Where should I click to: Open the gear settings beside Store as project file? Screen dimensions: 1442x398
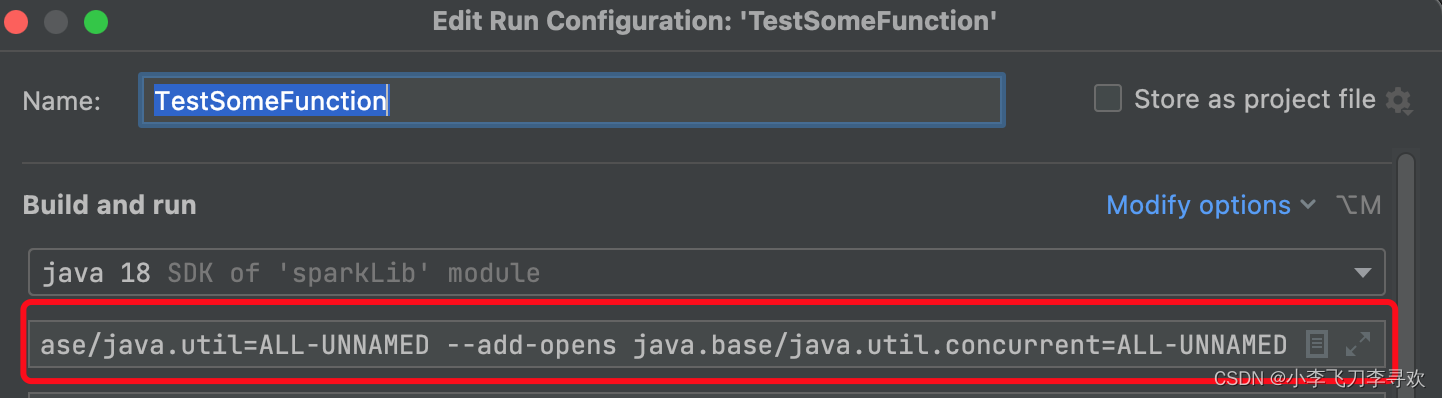tap(1398, 100)
